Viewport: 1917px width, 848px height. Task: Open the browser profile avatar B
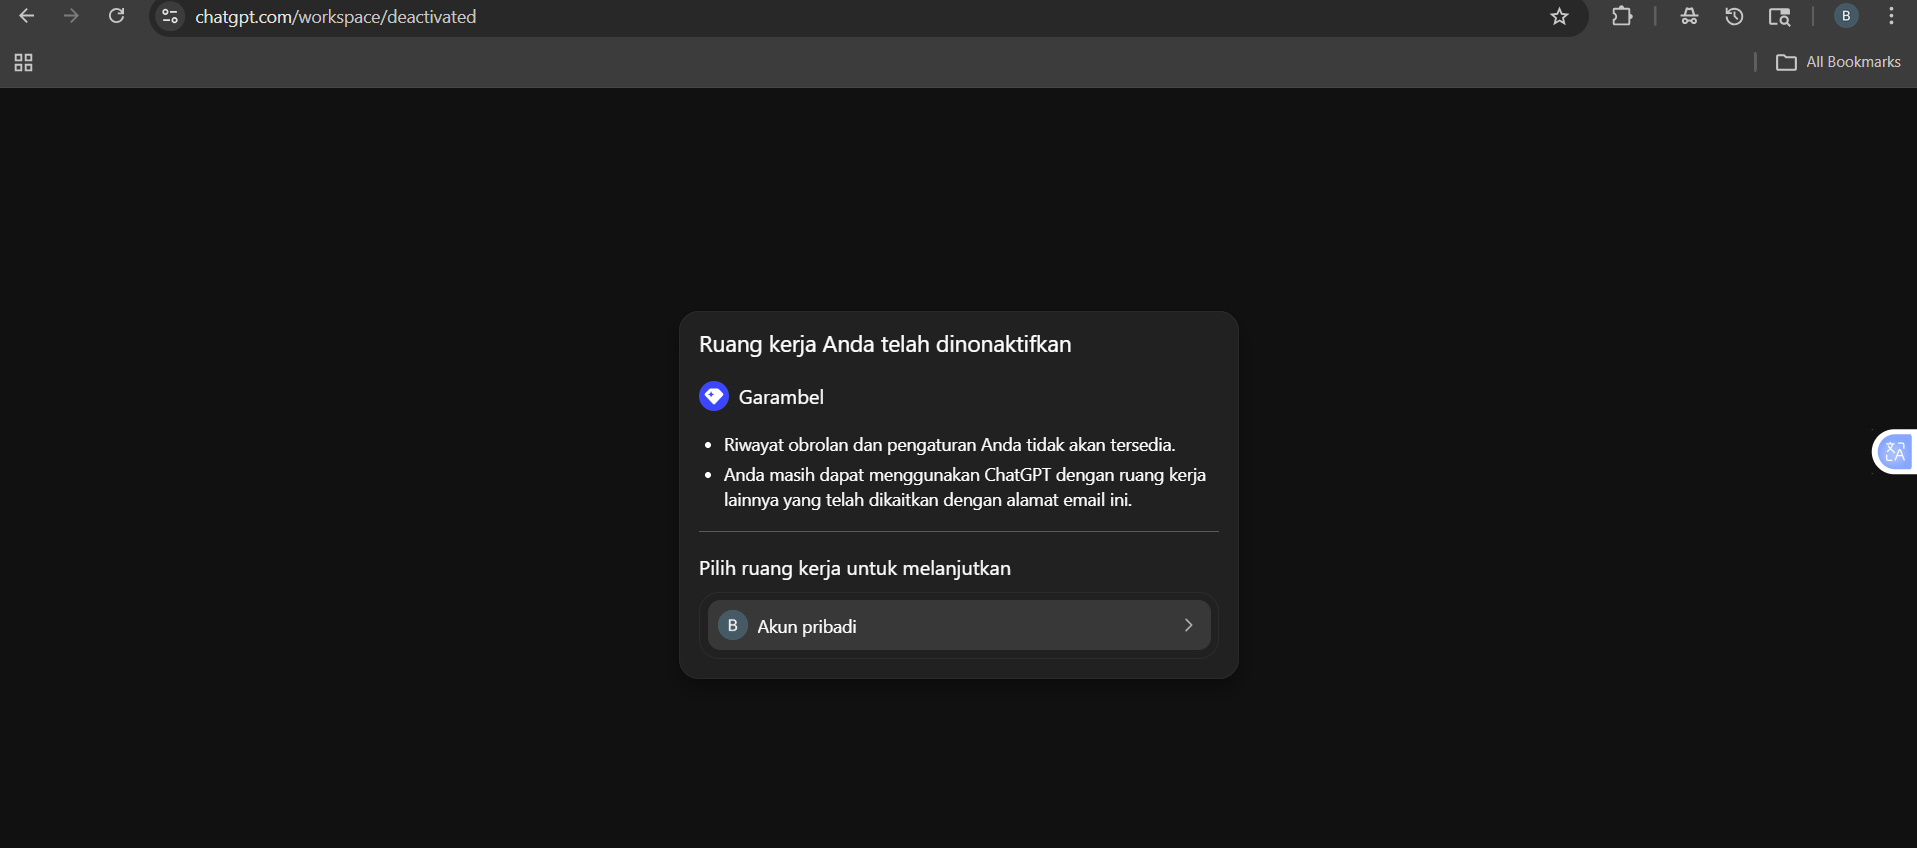(1846, 16)
